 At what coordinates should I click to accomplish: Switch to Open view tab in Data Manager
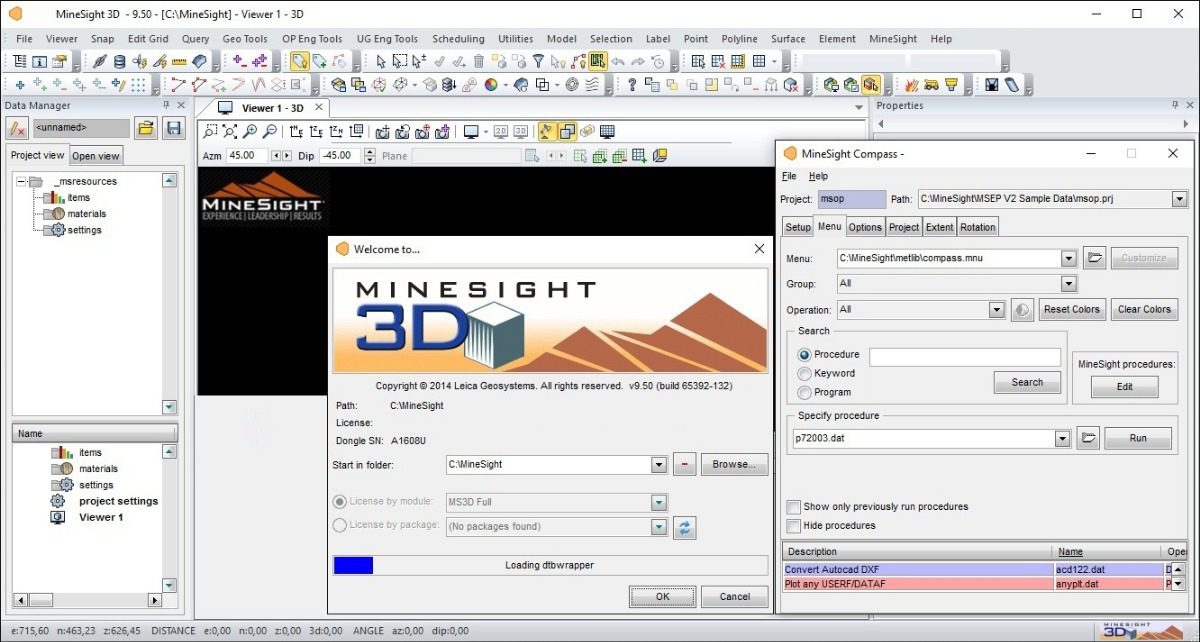(x=96, y=156)
